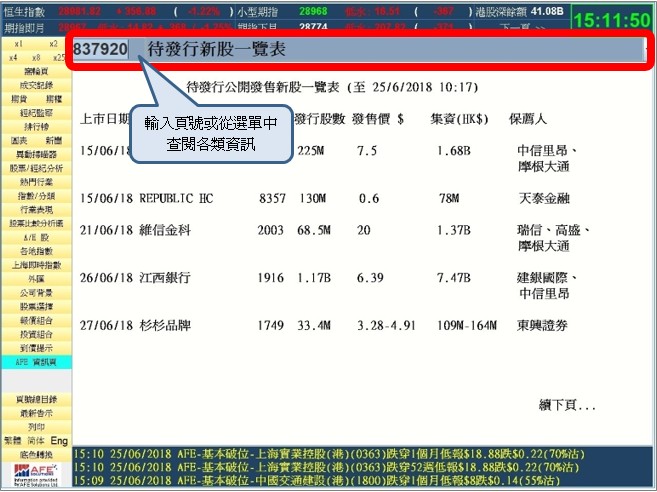Click offer price range 3.28-4.91

pos(386,326)
